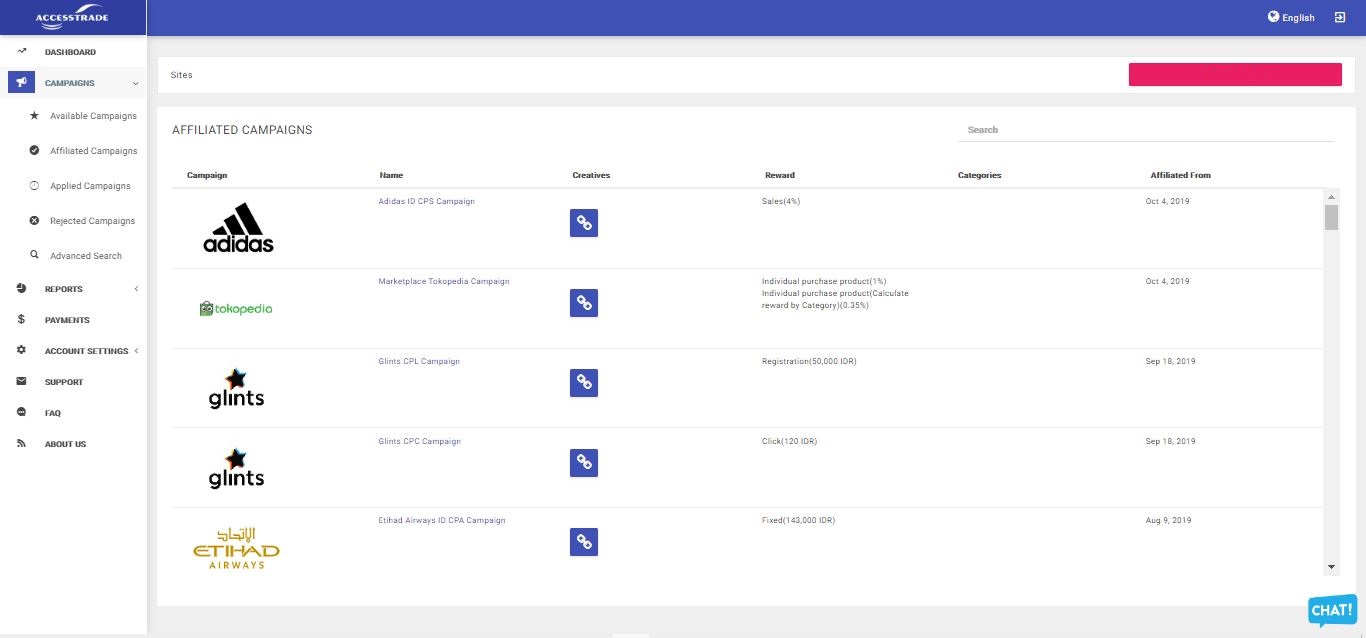The height and width of the screenshot is (638, 1366).
Task: Click the table scrollbar down arrow
Action: (1331, 567)
